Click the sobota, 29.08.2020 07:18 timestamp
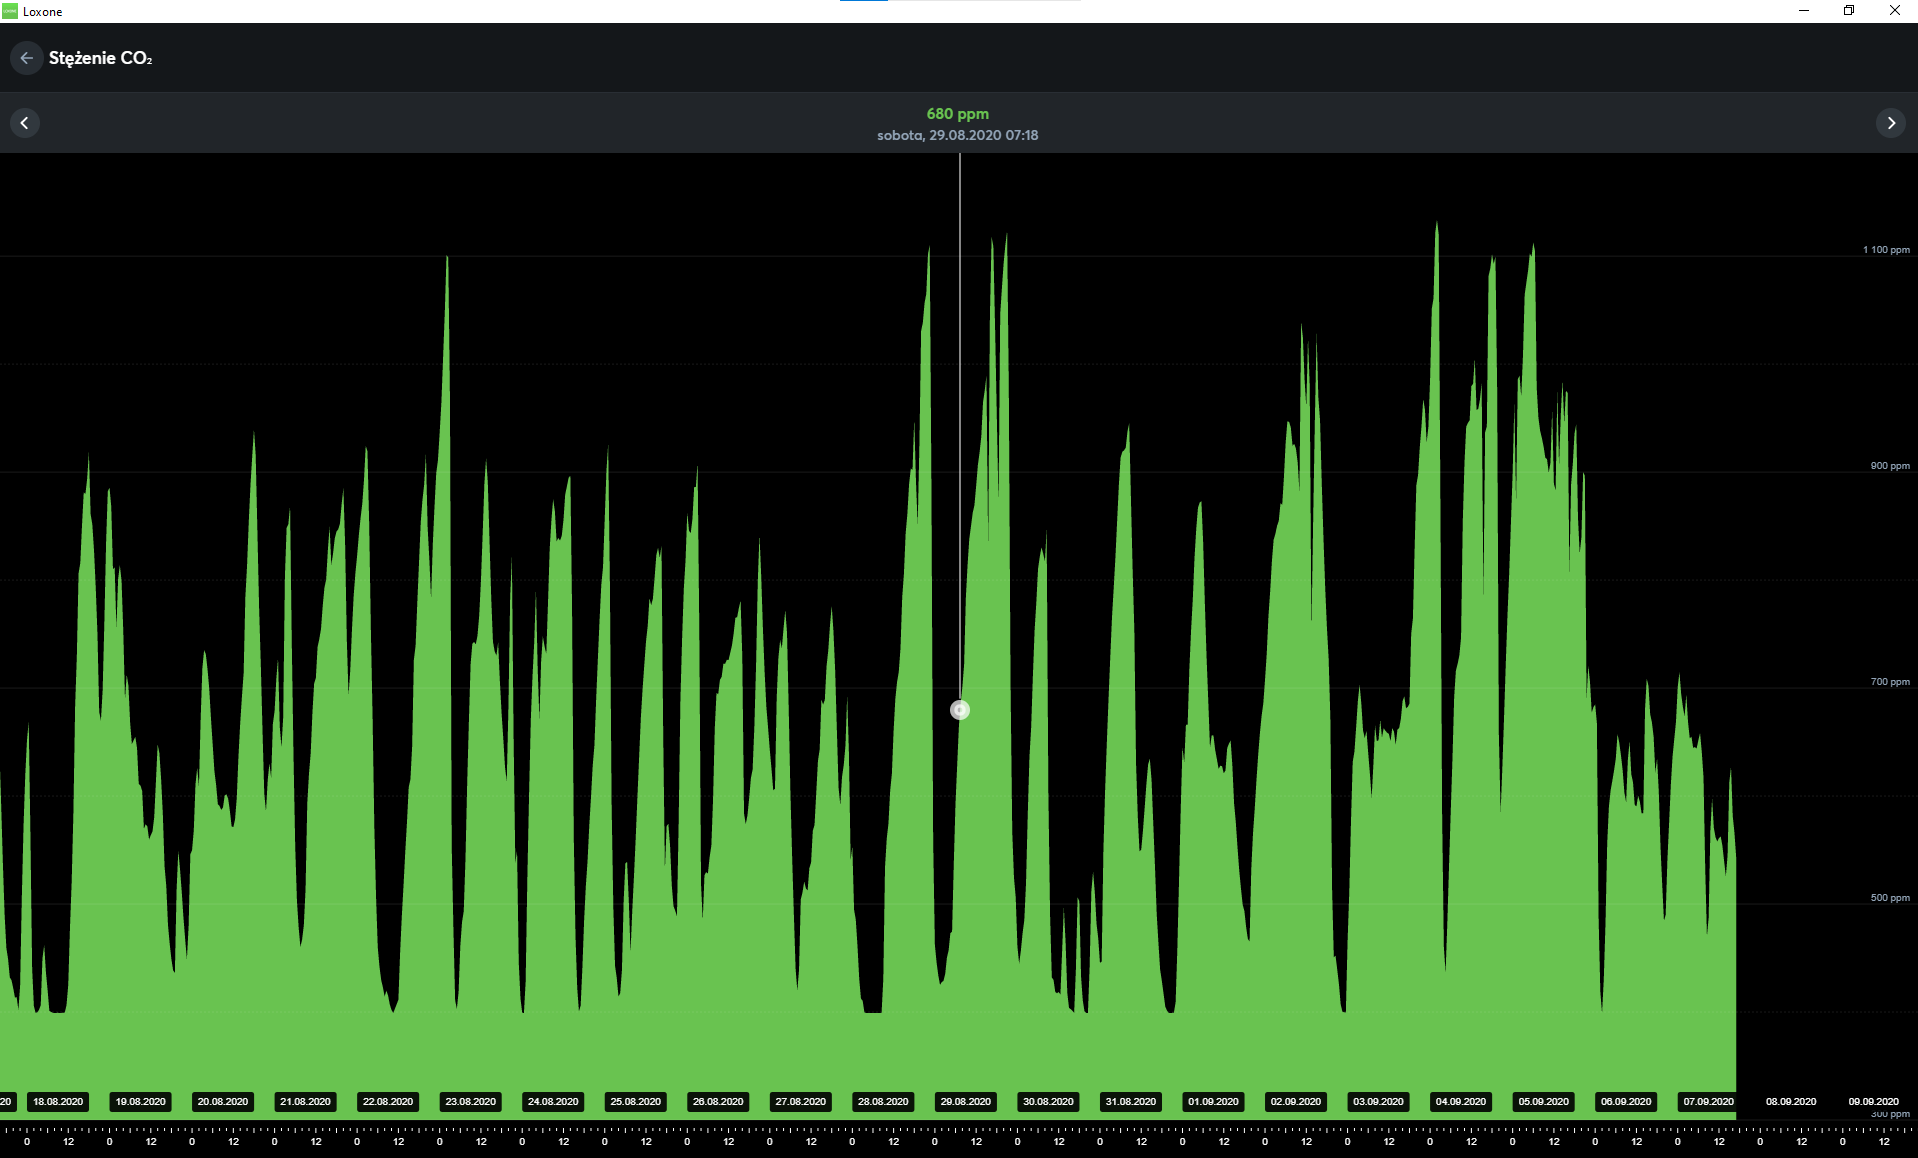Image resolution: width=1918 pixels, height=1158 pixels. pyautogui.click(x=958, y=135)
